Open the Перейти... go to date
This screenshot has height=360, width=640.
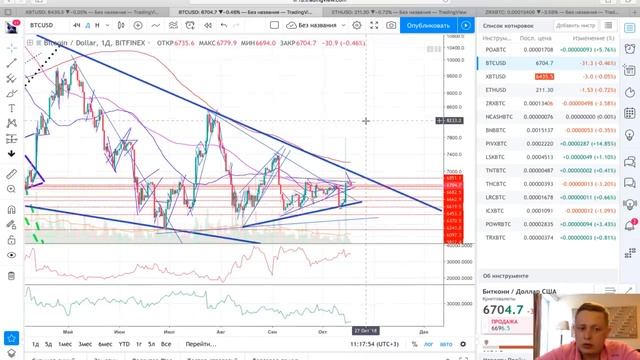pos(201,344)
